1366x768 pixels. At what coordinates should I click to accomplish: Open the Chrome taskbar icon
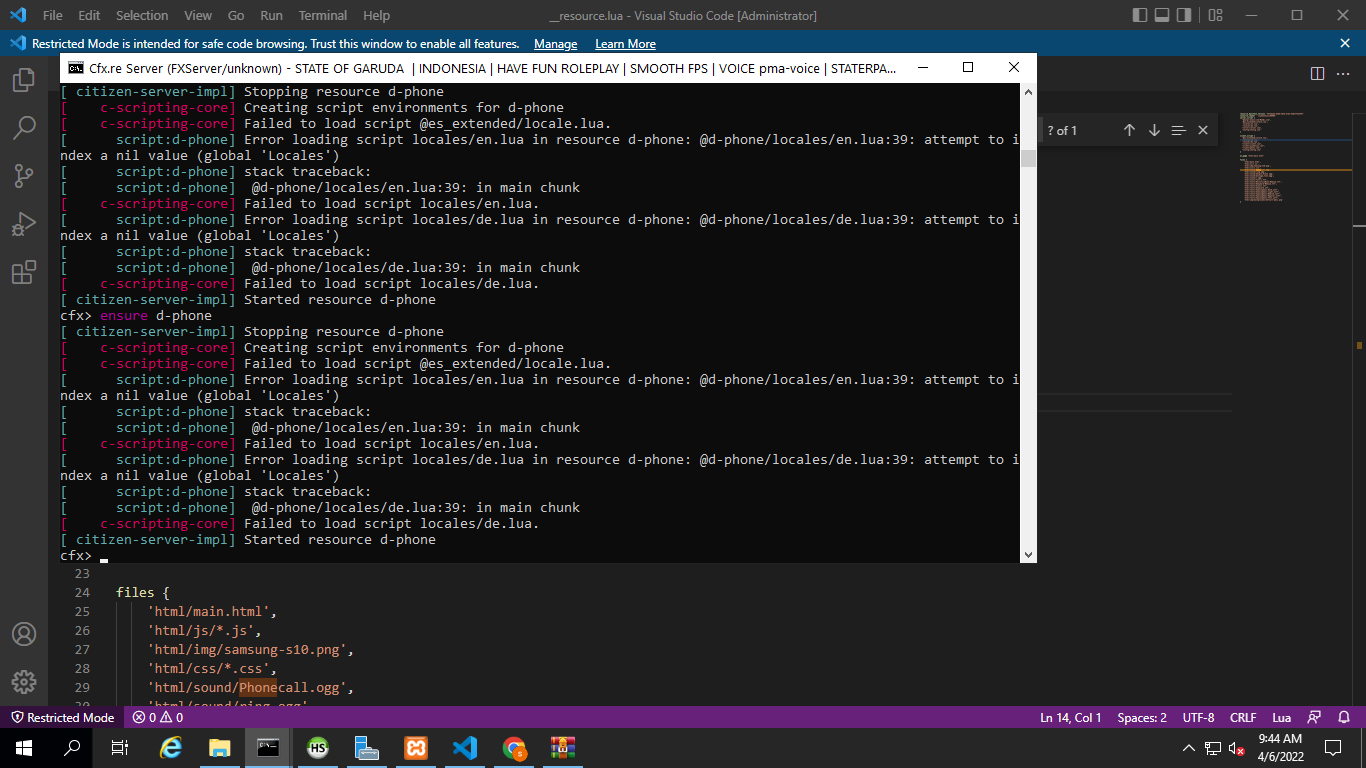coord(514,748)
